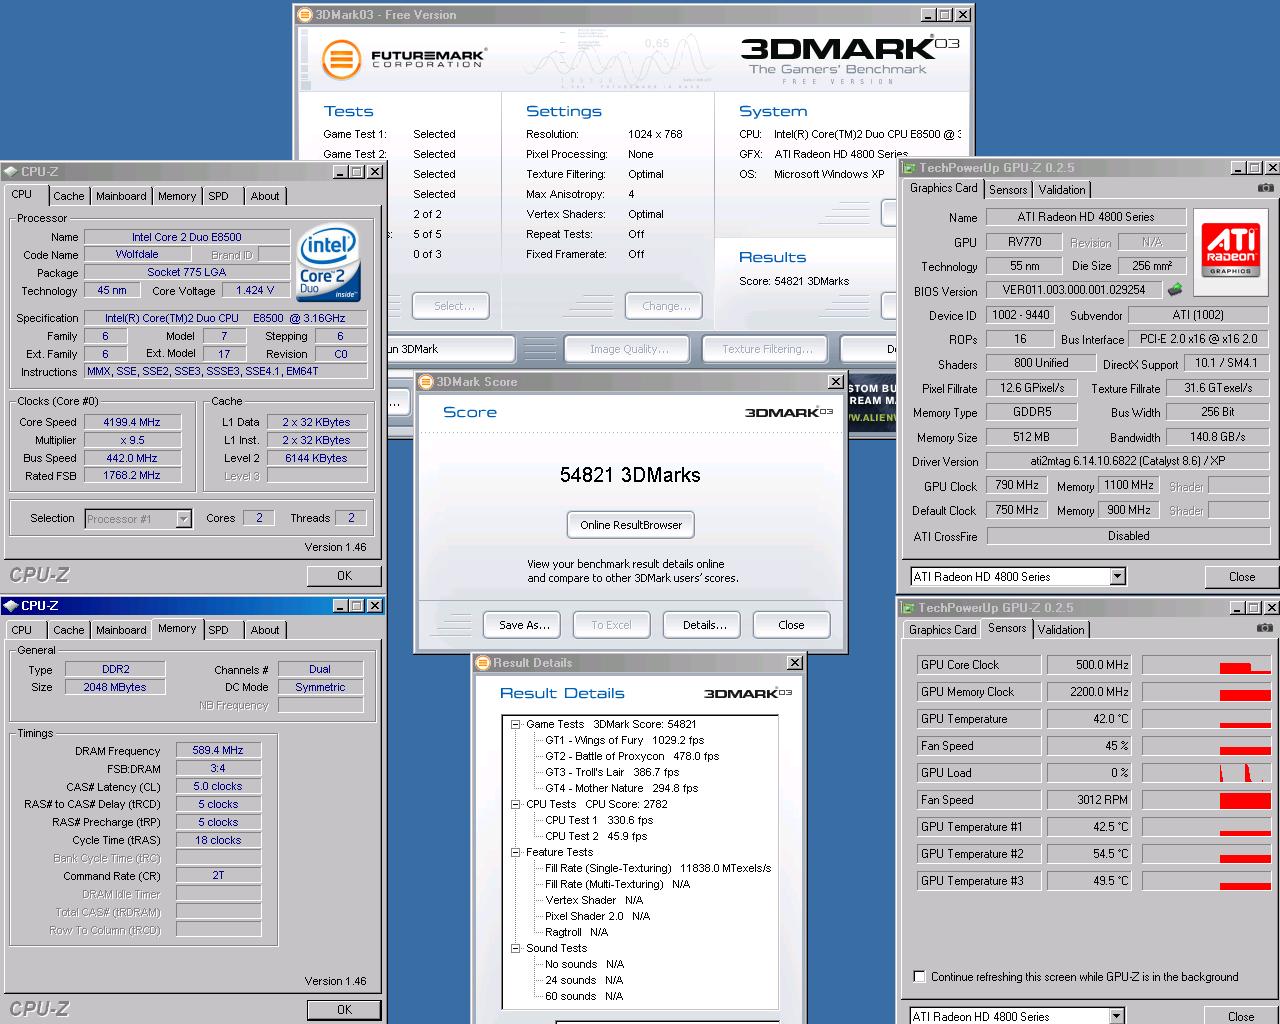Switch to Mainboard tab in top CPU-Z window
The height and width of the screenshot is (1024, 1280).
tap(121, 197)
